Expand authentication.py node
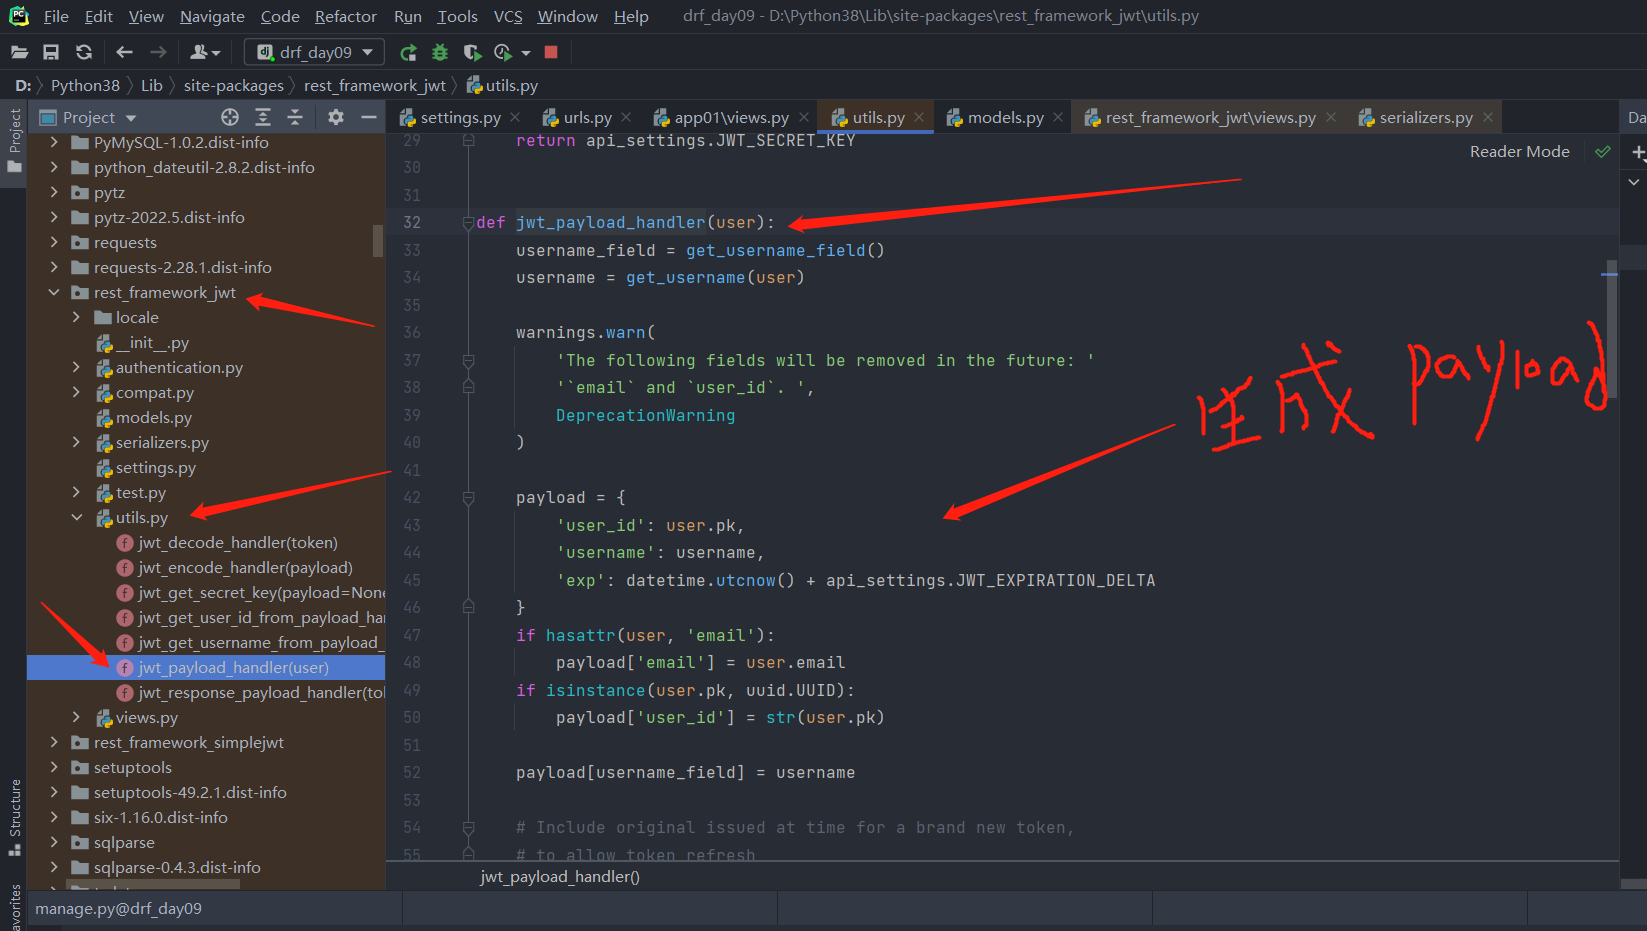1647x931 pixels. point(76,368)
